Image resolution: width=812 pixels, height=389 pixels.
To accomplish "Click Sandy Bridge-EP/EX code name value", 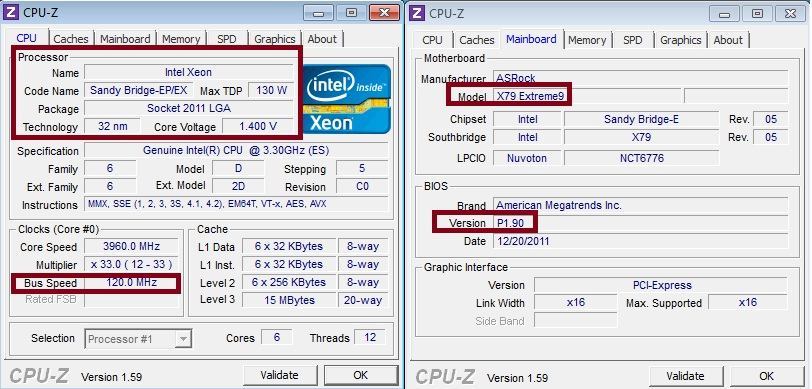I will (x=138, y=90).
